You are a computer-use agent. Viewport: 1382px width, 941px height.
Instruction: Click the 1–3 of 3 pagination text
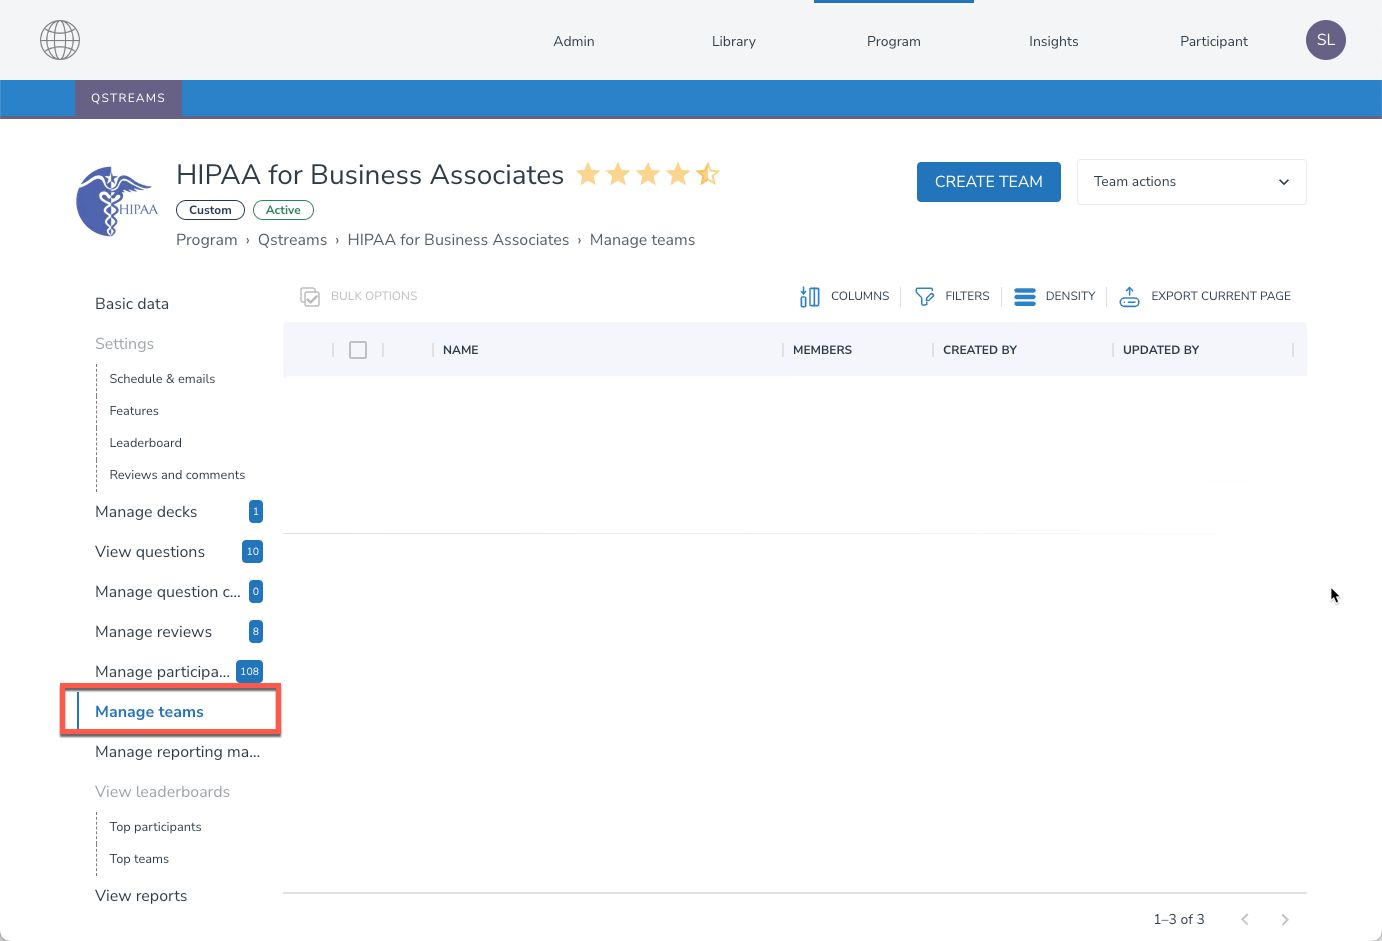pyautogui.click(x=1179, y=919)
